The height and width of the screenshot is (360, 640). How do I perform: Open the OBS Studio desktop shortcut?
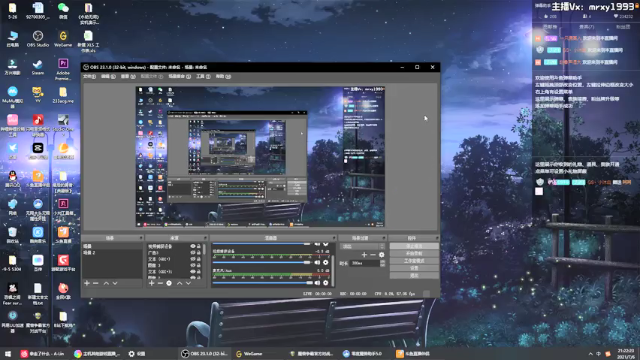[x=38, y=39]
